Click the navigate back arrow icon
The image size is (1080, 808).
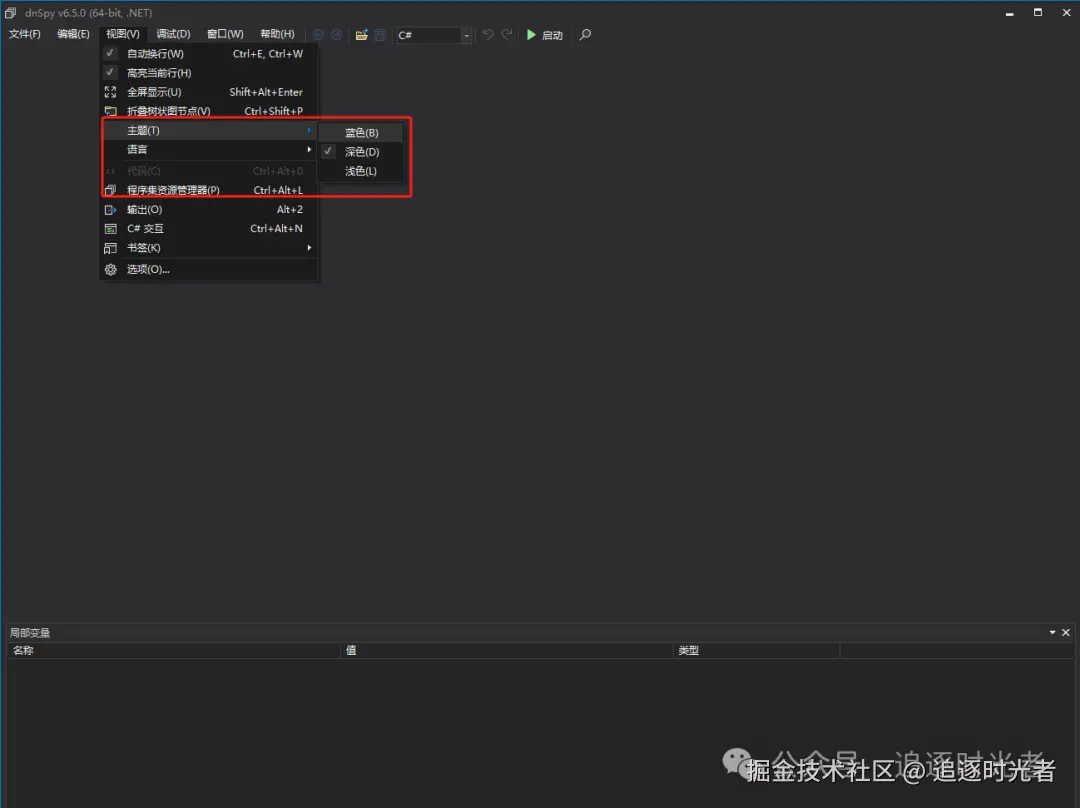(318, 34)
